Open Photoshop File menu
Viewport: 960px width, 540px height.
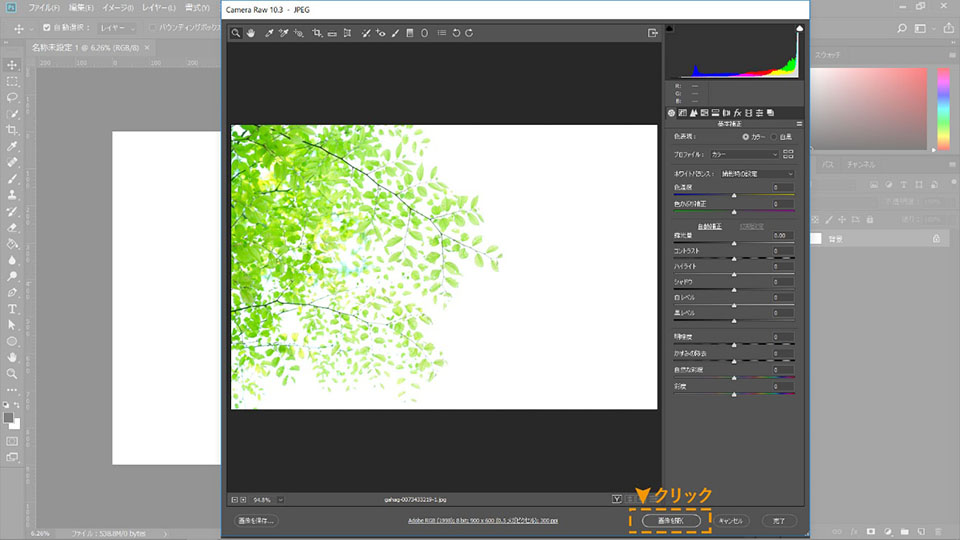click(44, 8)
